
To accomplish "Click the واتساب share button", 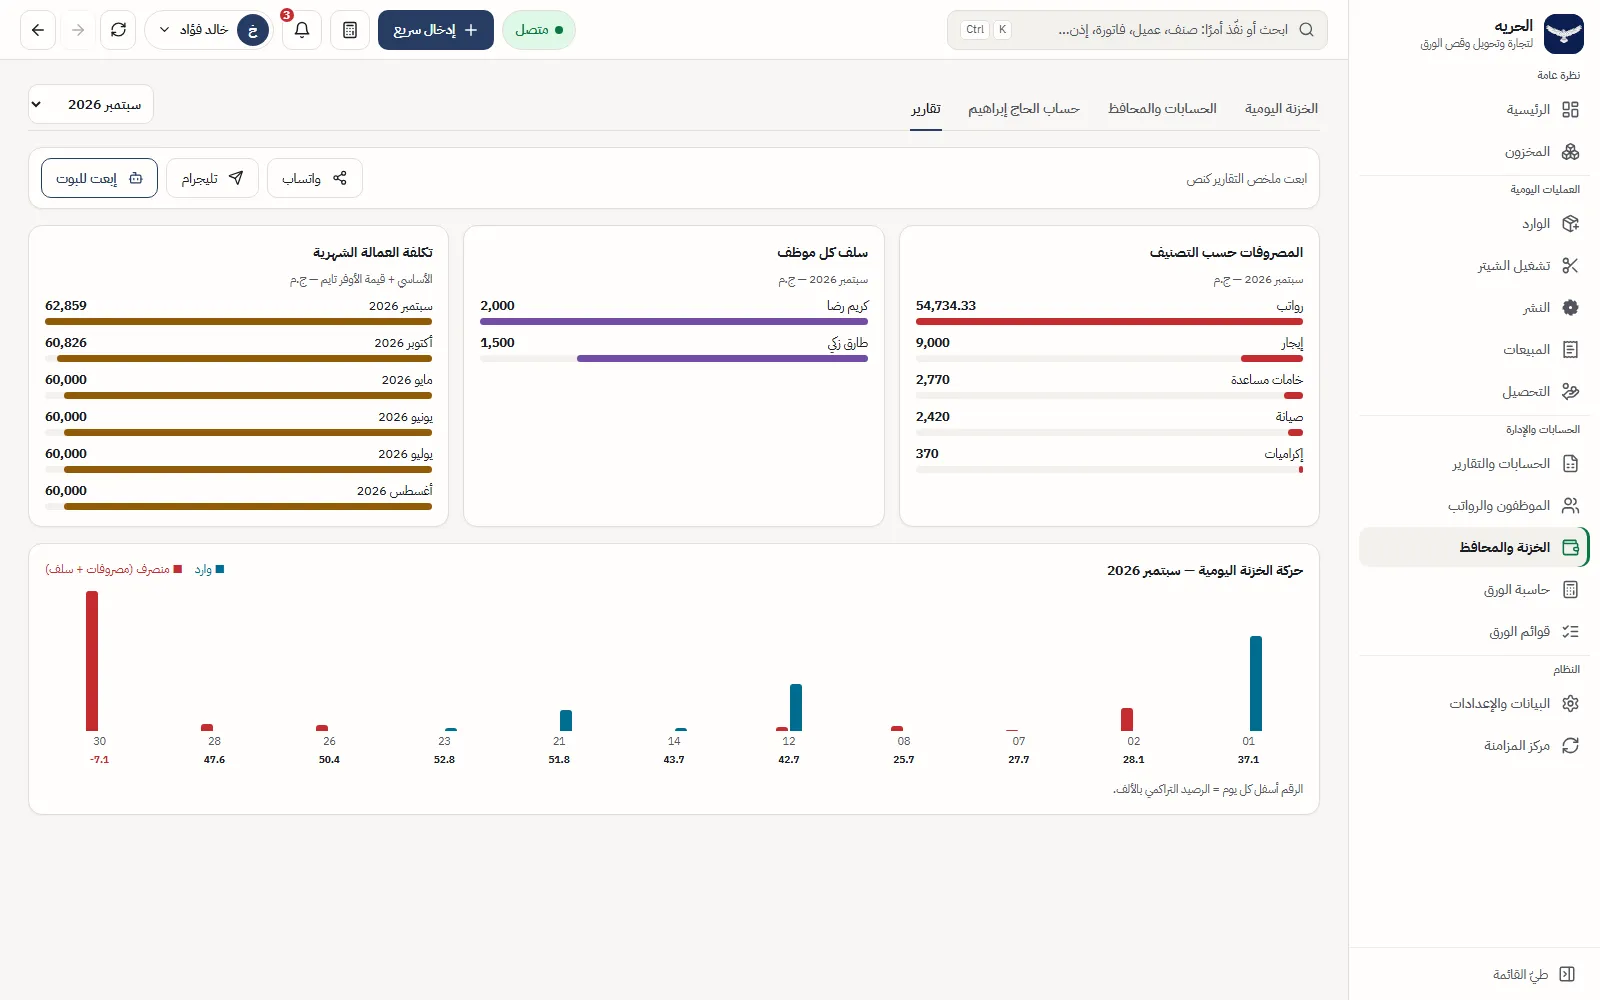I will click(x=315, y=178).
